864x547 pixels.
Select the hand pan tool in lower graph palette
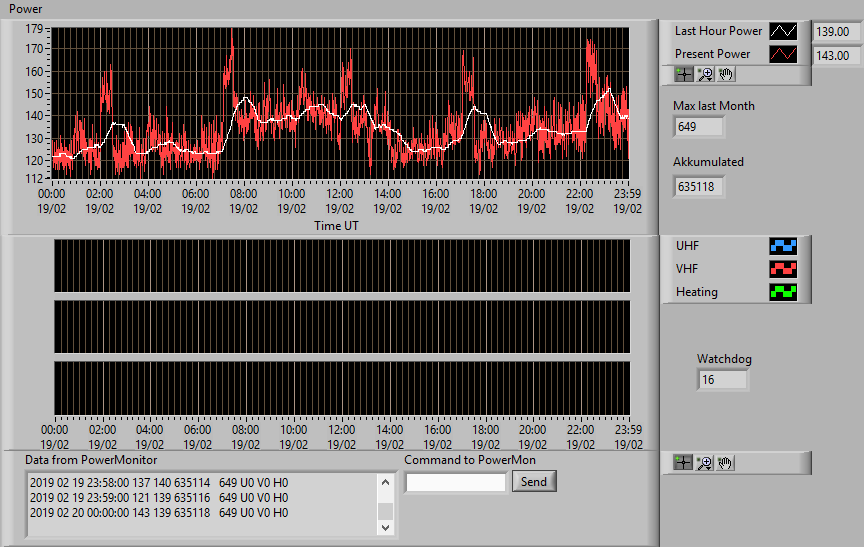[x=725, y=463]
